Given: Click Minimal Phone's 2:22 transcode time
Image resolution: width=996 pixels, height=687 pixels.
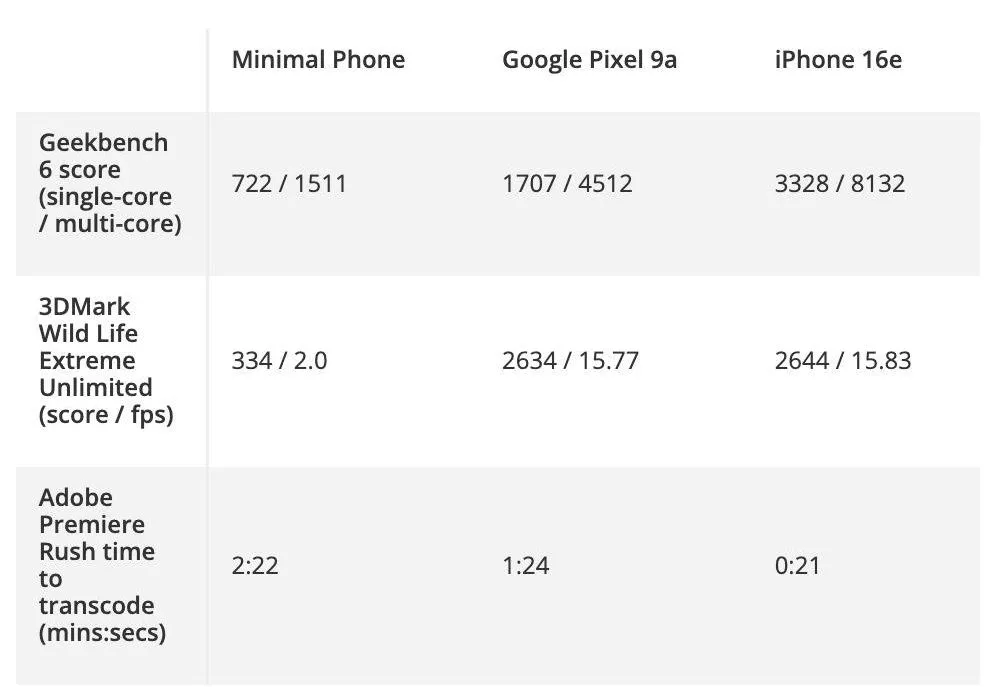Looking at the screenshot, I should (x=255, y=566).
